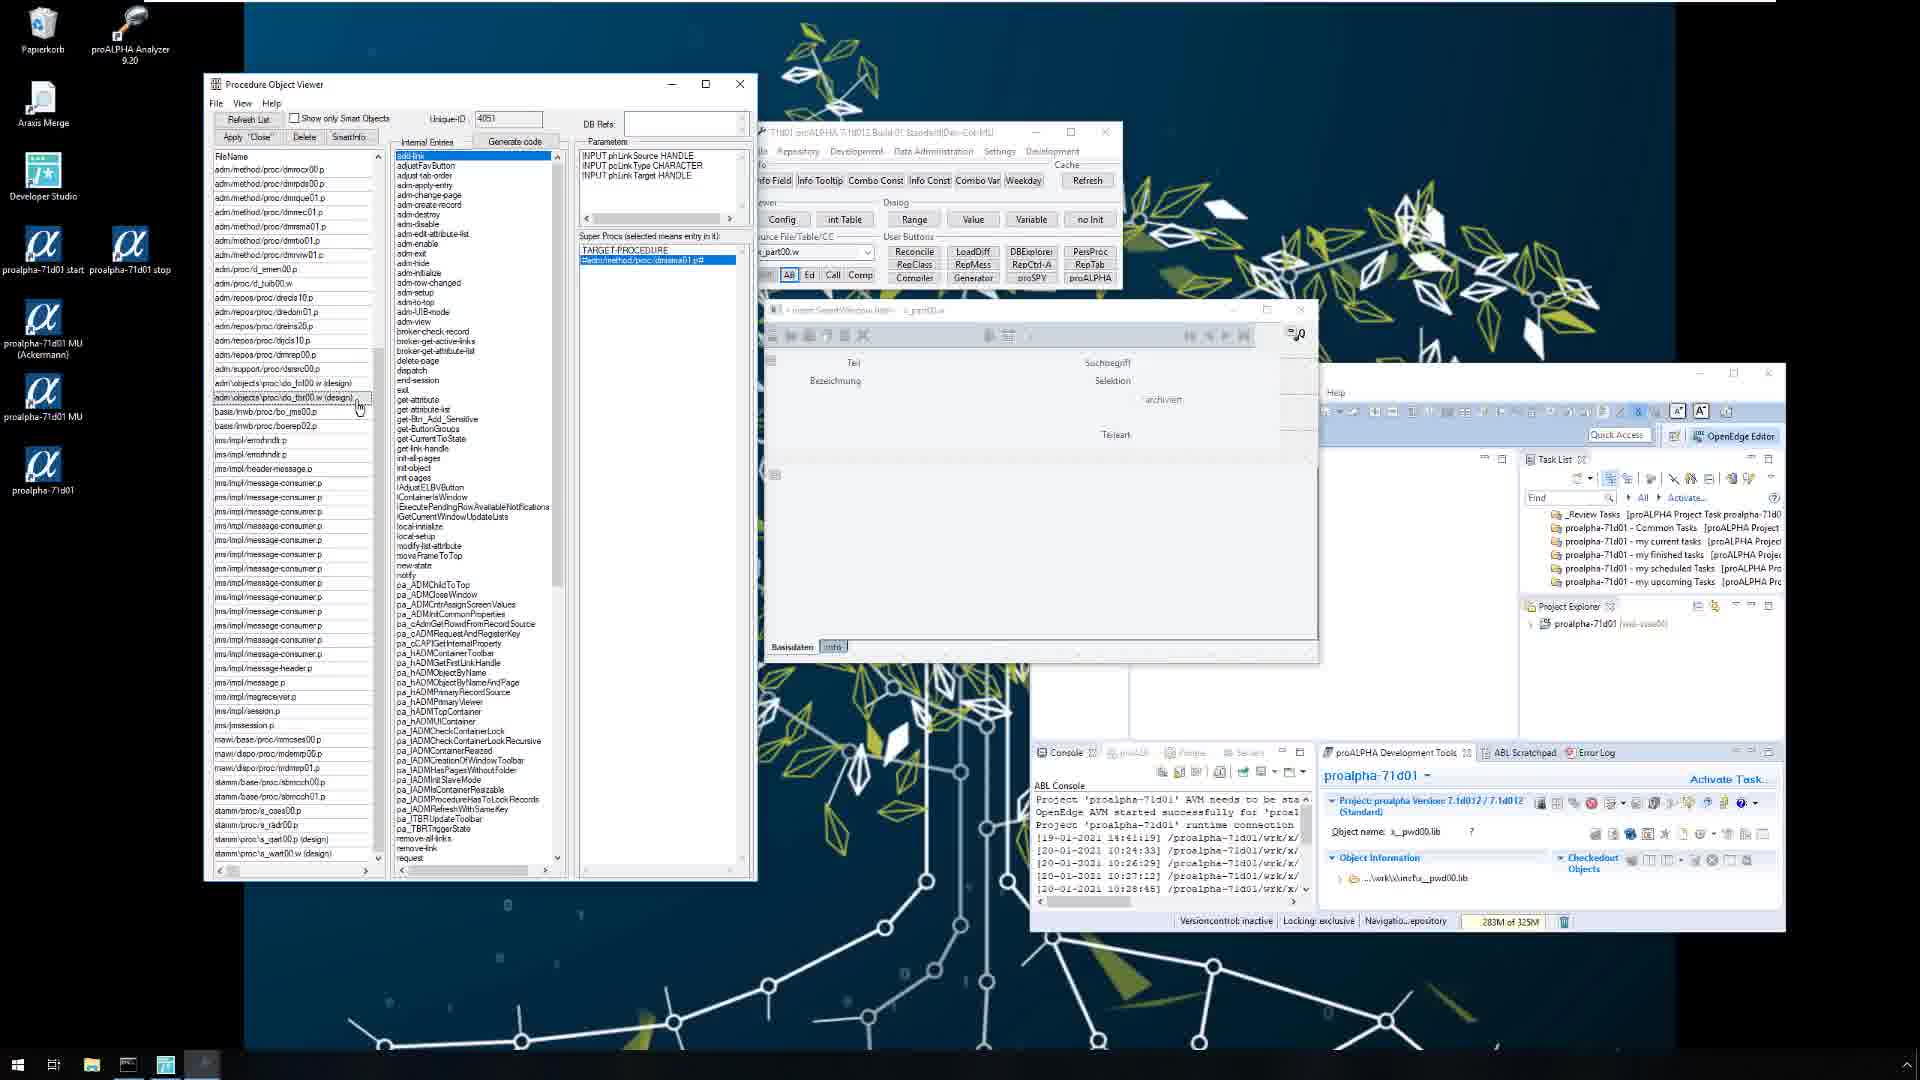Launch proALPHA Analyzer 9.20 desktop icon
The width and height of the screenshot is (1920, 1080).
130,33
